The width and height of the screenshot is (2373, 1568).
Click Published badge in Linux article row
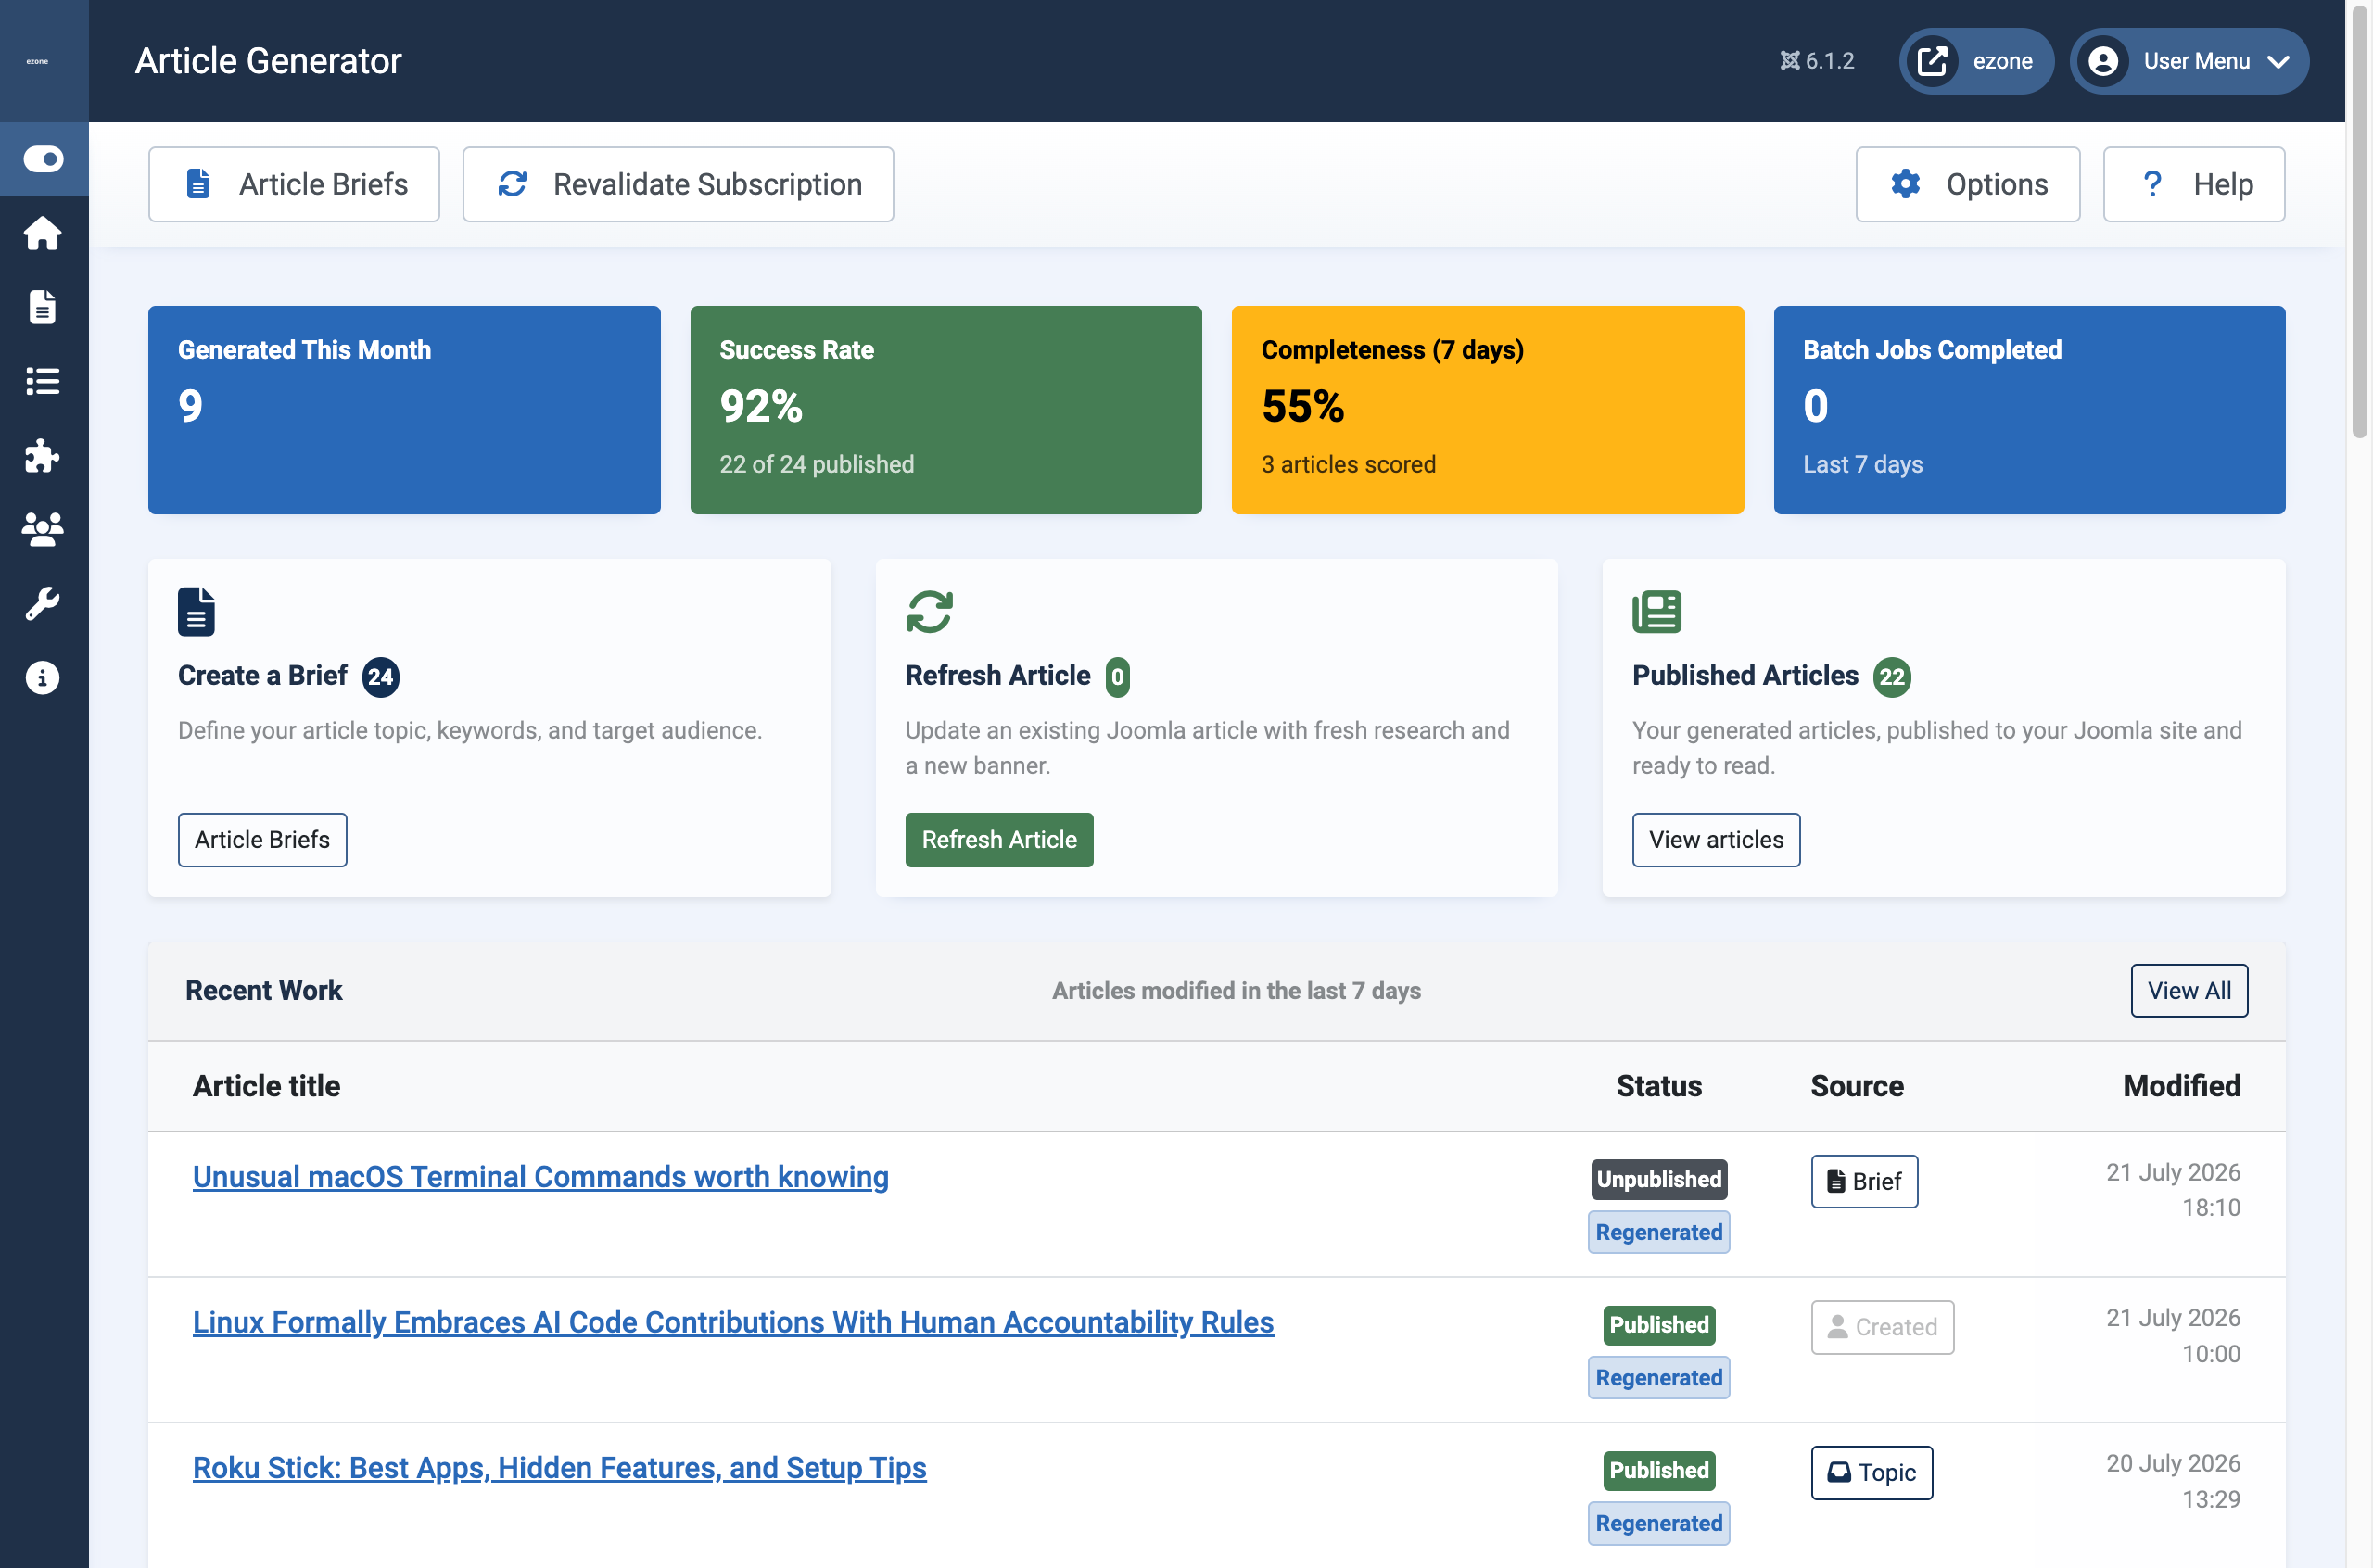pos(1658,1325)
